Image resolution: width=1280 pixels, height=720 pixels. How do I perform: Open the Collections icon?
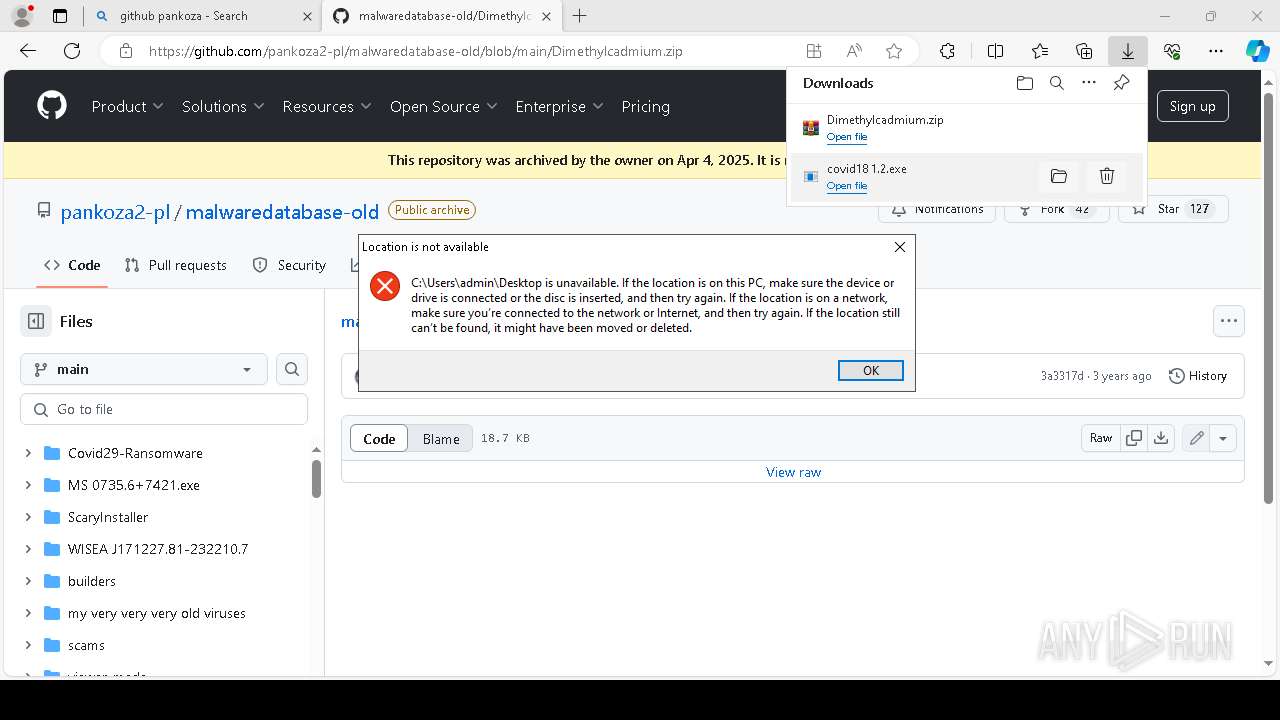tap(1084, 51)
